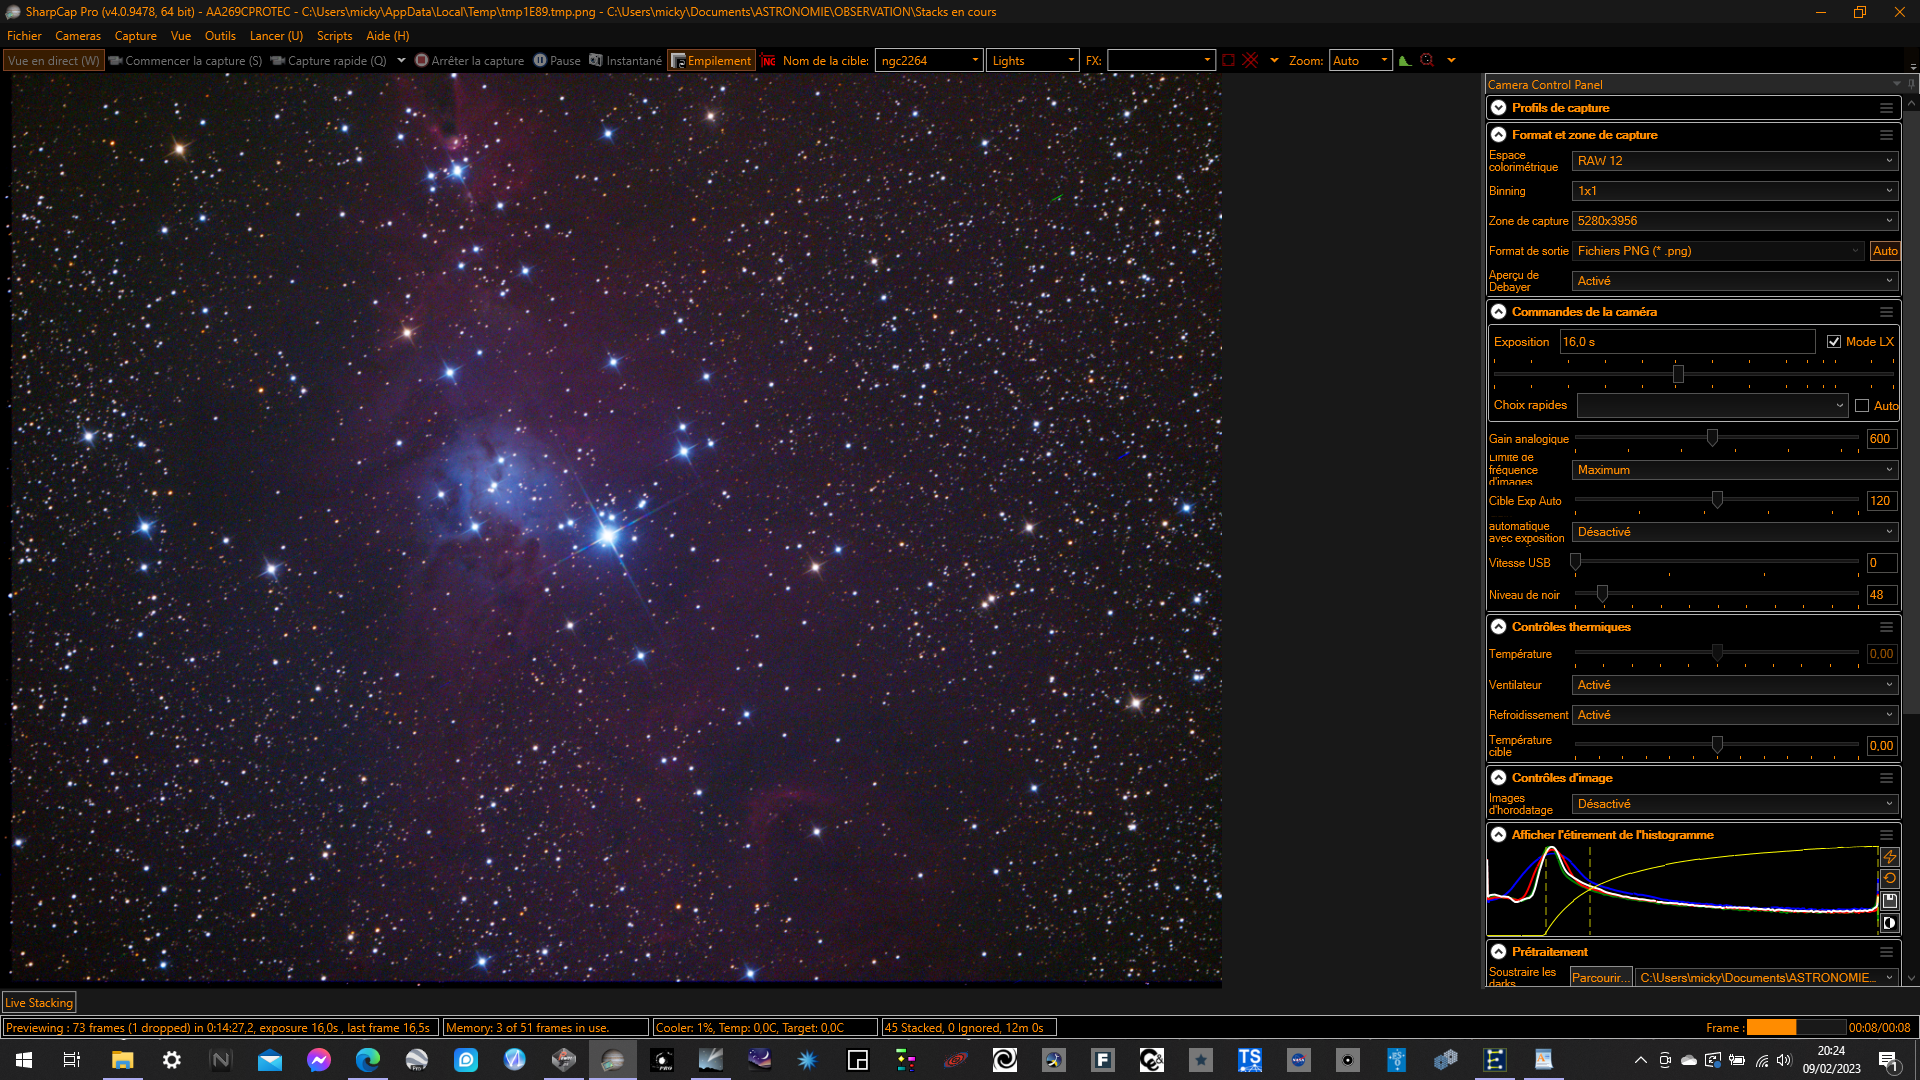Image resolution: width=1920 pixels, height=1080 pixels.
Task: Collapse Commandes de la caméra section
Action: pyautogui.click(x=1498, y=312)
